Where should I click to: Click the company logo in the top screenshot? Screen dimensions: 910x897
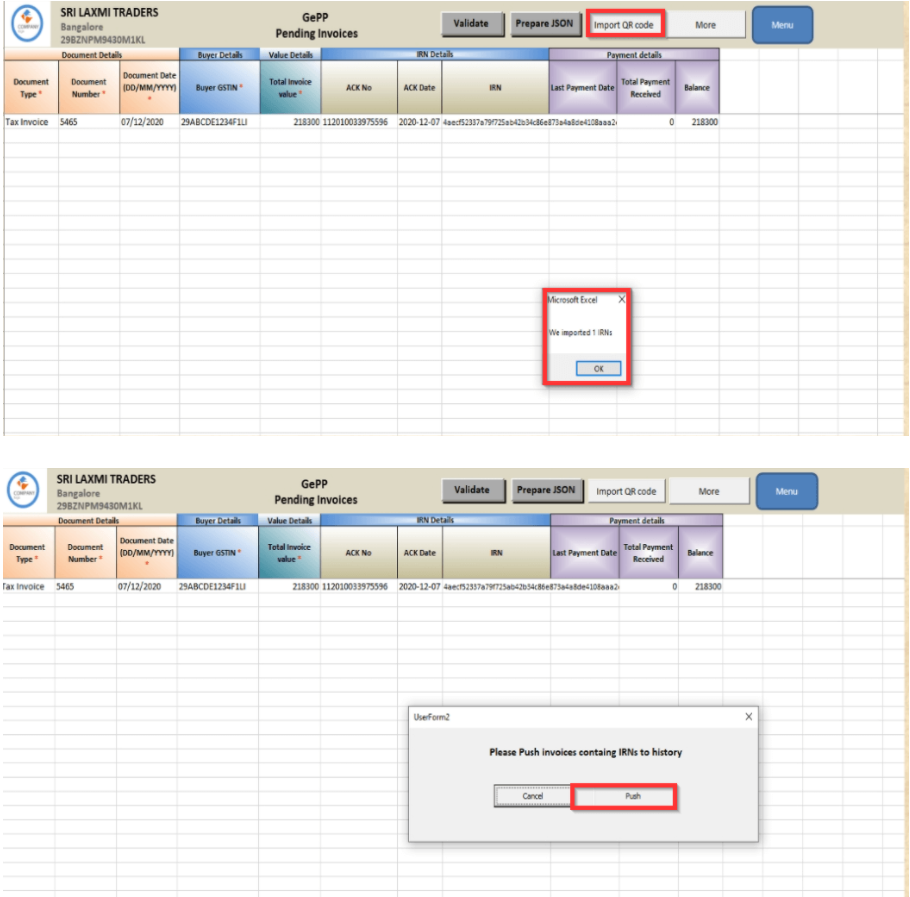[x=27, y=24]
